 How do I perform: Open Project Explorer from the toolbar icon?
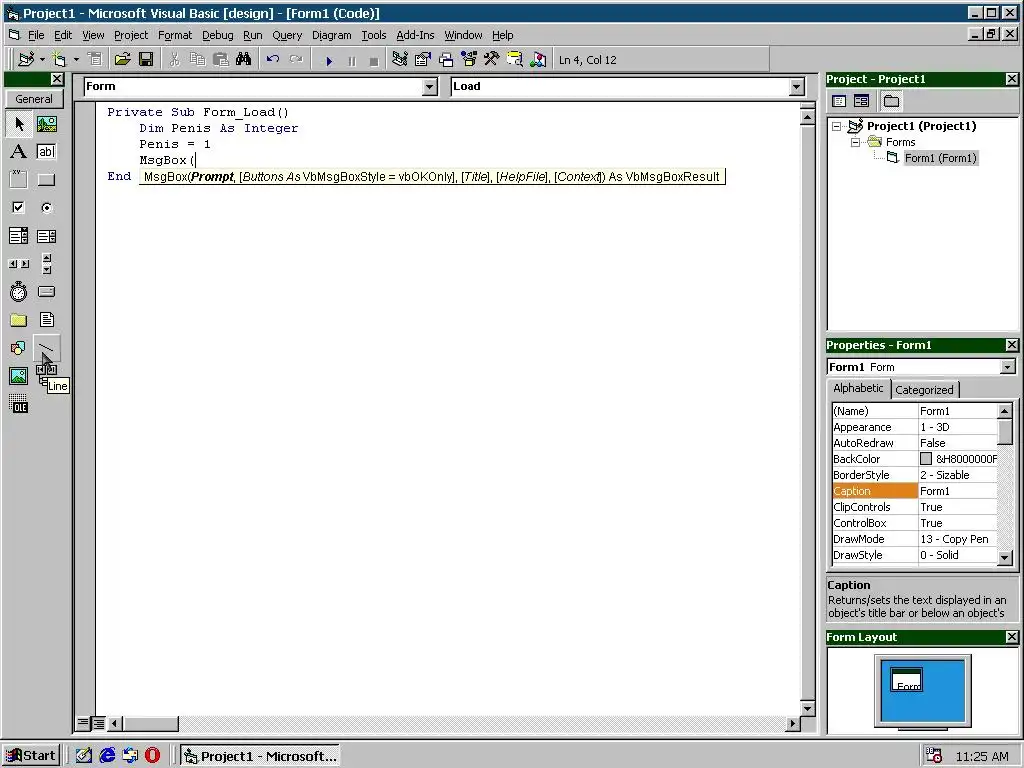[x=400, y=59]
